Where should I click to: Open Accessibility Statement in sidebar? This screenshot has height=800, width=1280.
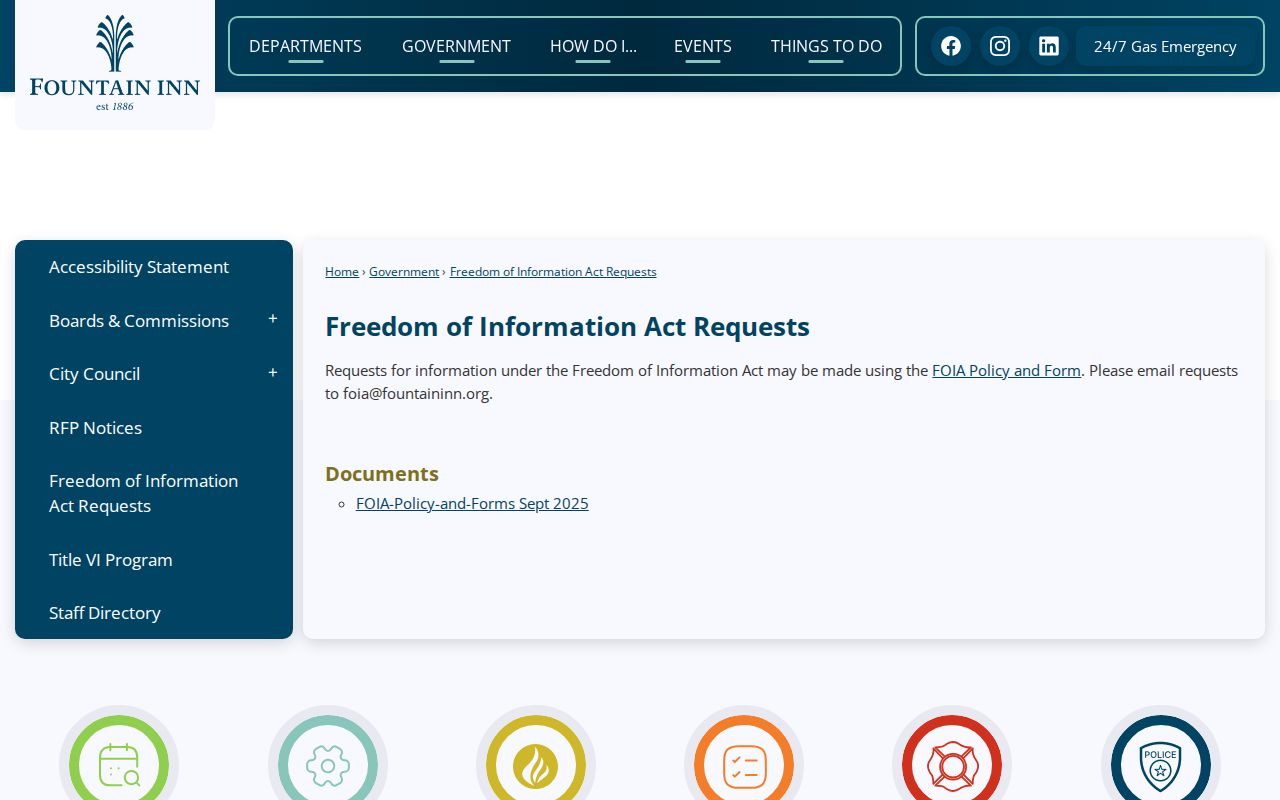[x=139, y=267]
